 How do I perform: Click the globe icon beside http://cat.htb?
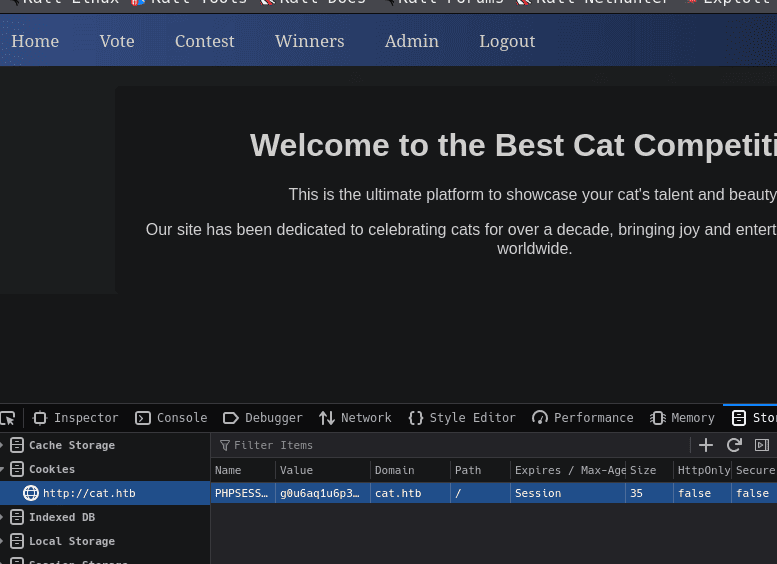click(x=31, y=493)
